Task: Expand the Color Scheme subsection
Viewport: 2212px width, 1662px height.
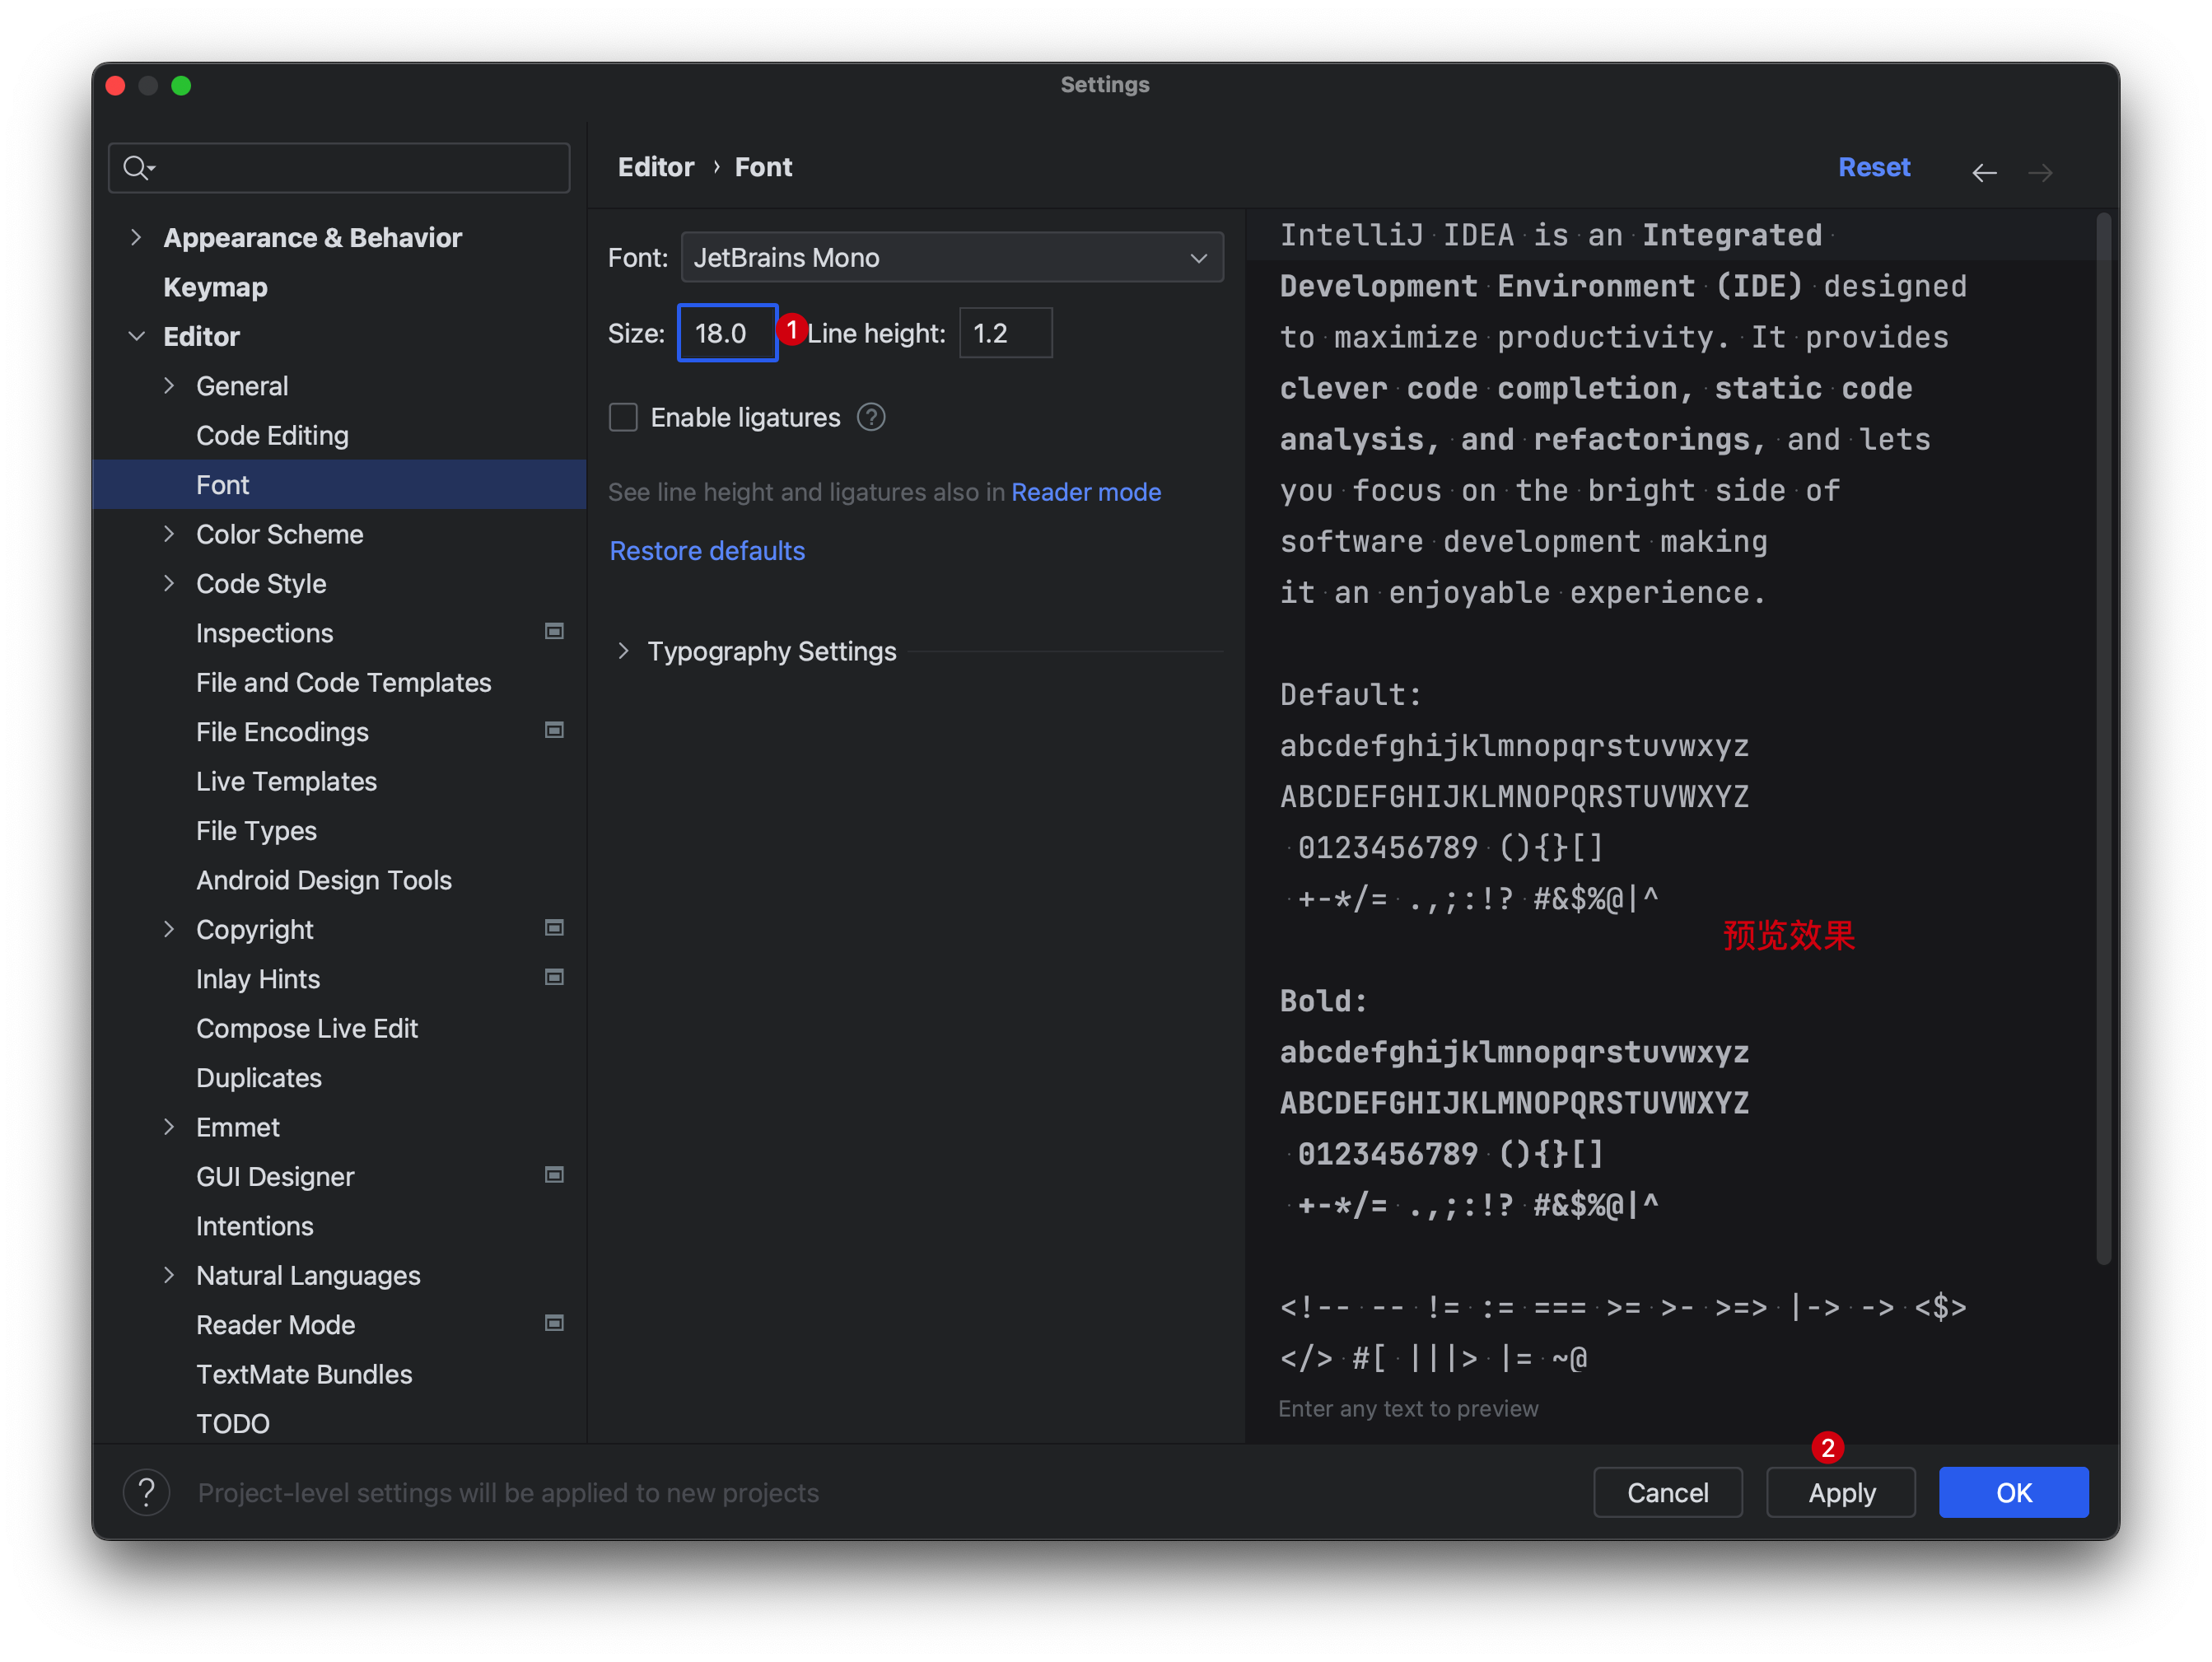Action: coord(169,534)
